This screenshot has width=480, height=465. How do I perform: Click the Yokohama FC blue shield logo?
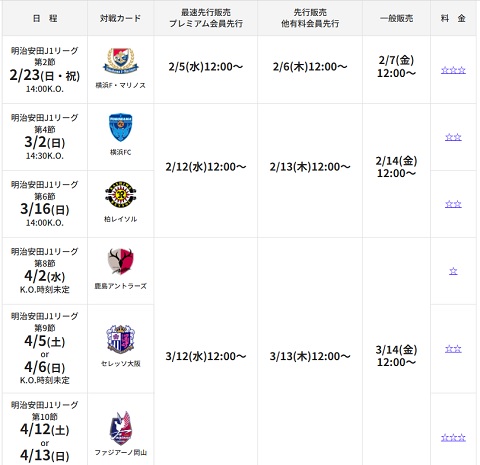point(121,127)
